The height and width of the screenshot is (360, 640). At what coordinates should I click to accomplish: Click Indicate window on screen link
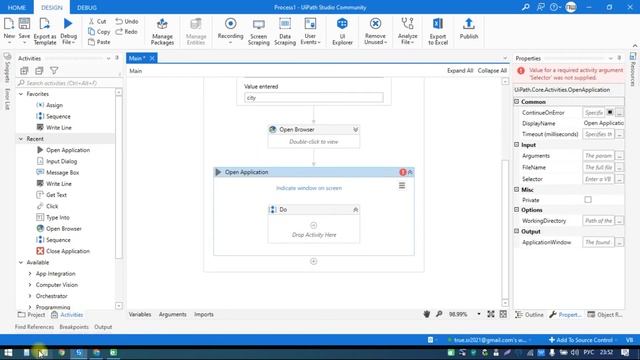[x=309, y=188]
